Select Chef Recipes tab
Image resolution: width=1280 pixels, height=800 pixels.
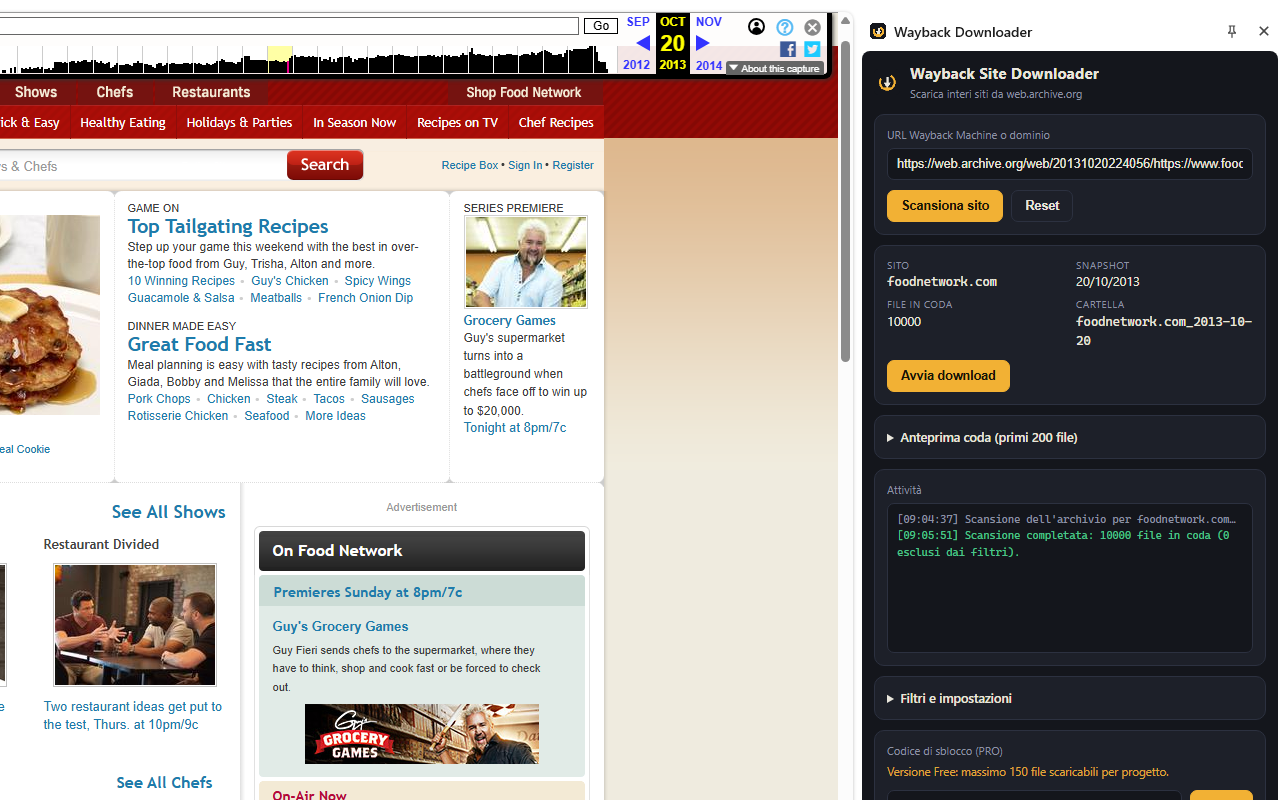(x=556, y=122)
